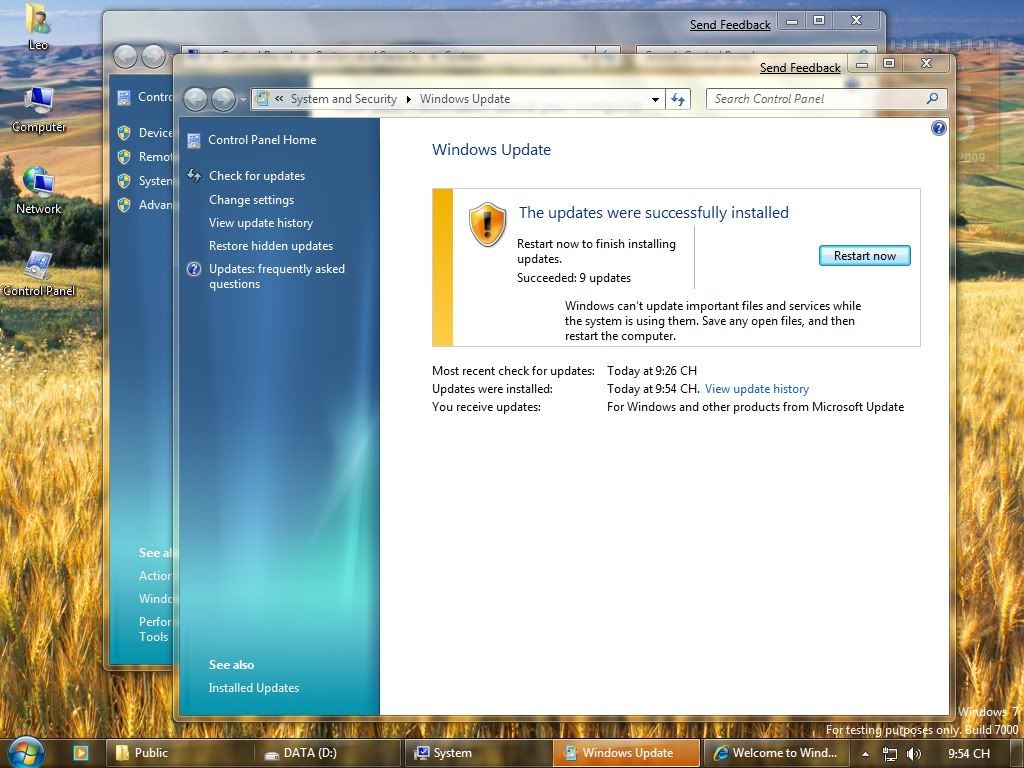Switch to the DATA (D:) taskbar button
The height and width of the screenshot is (768, 1024).
[327, 753]
